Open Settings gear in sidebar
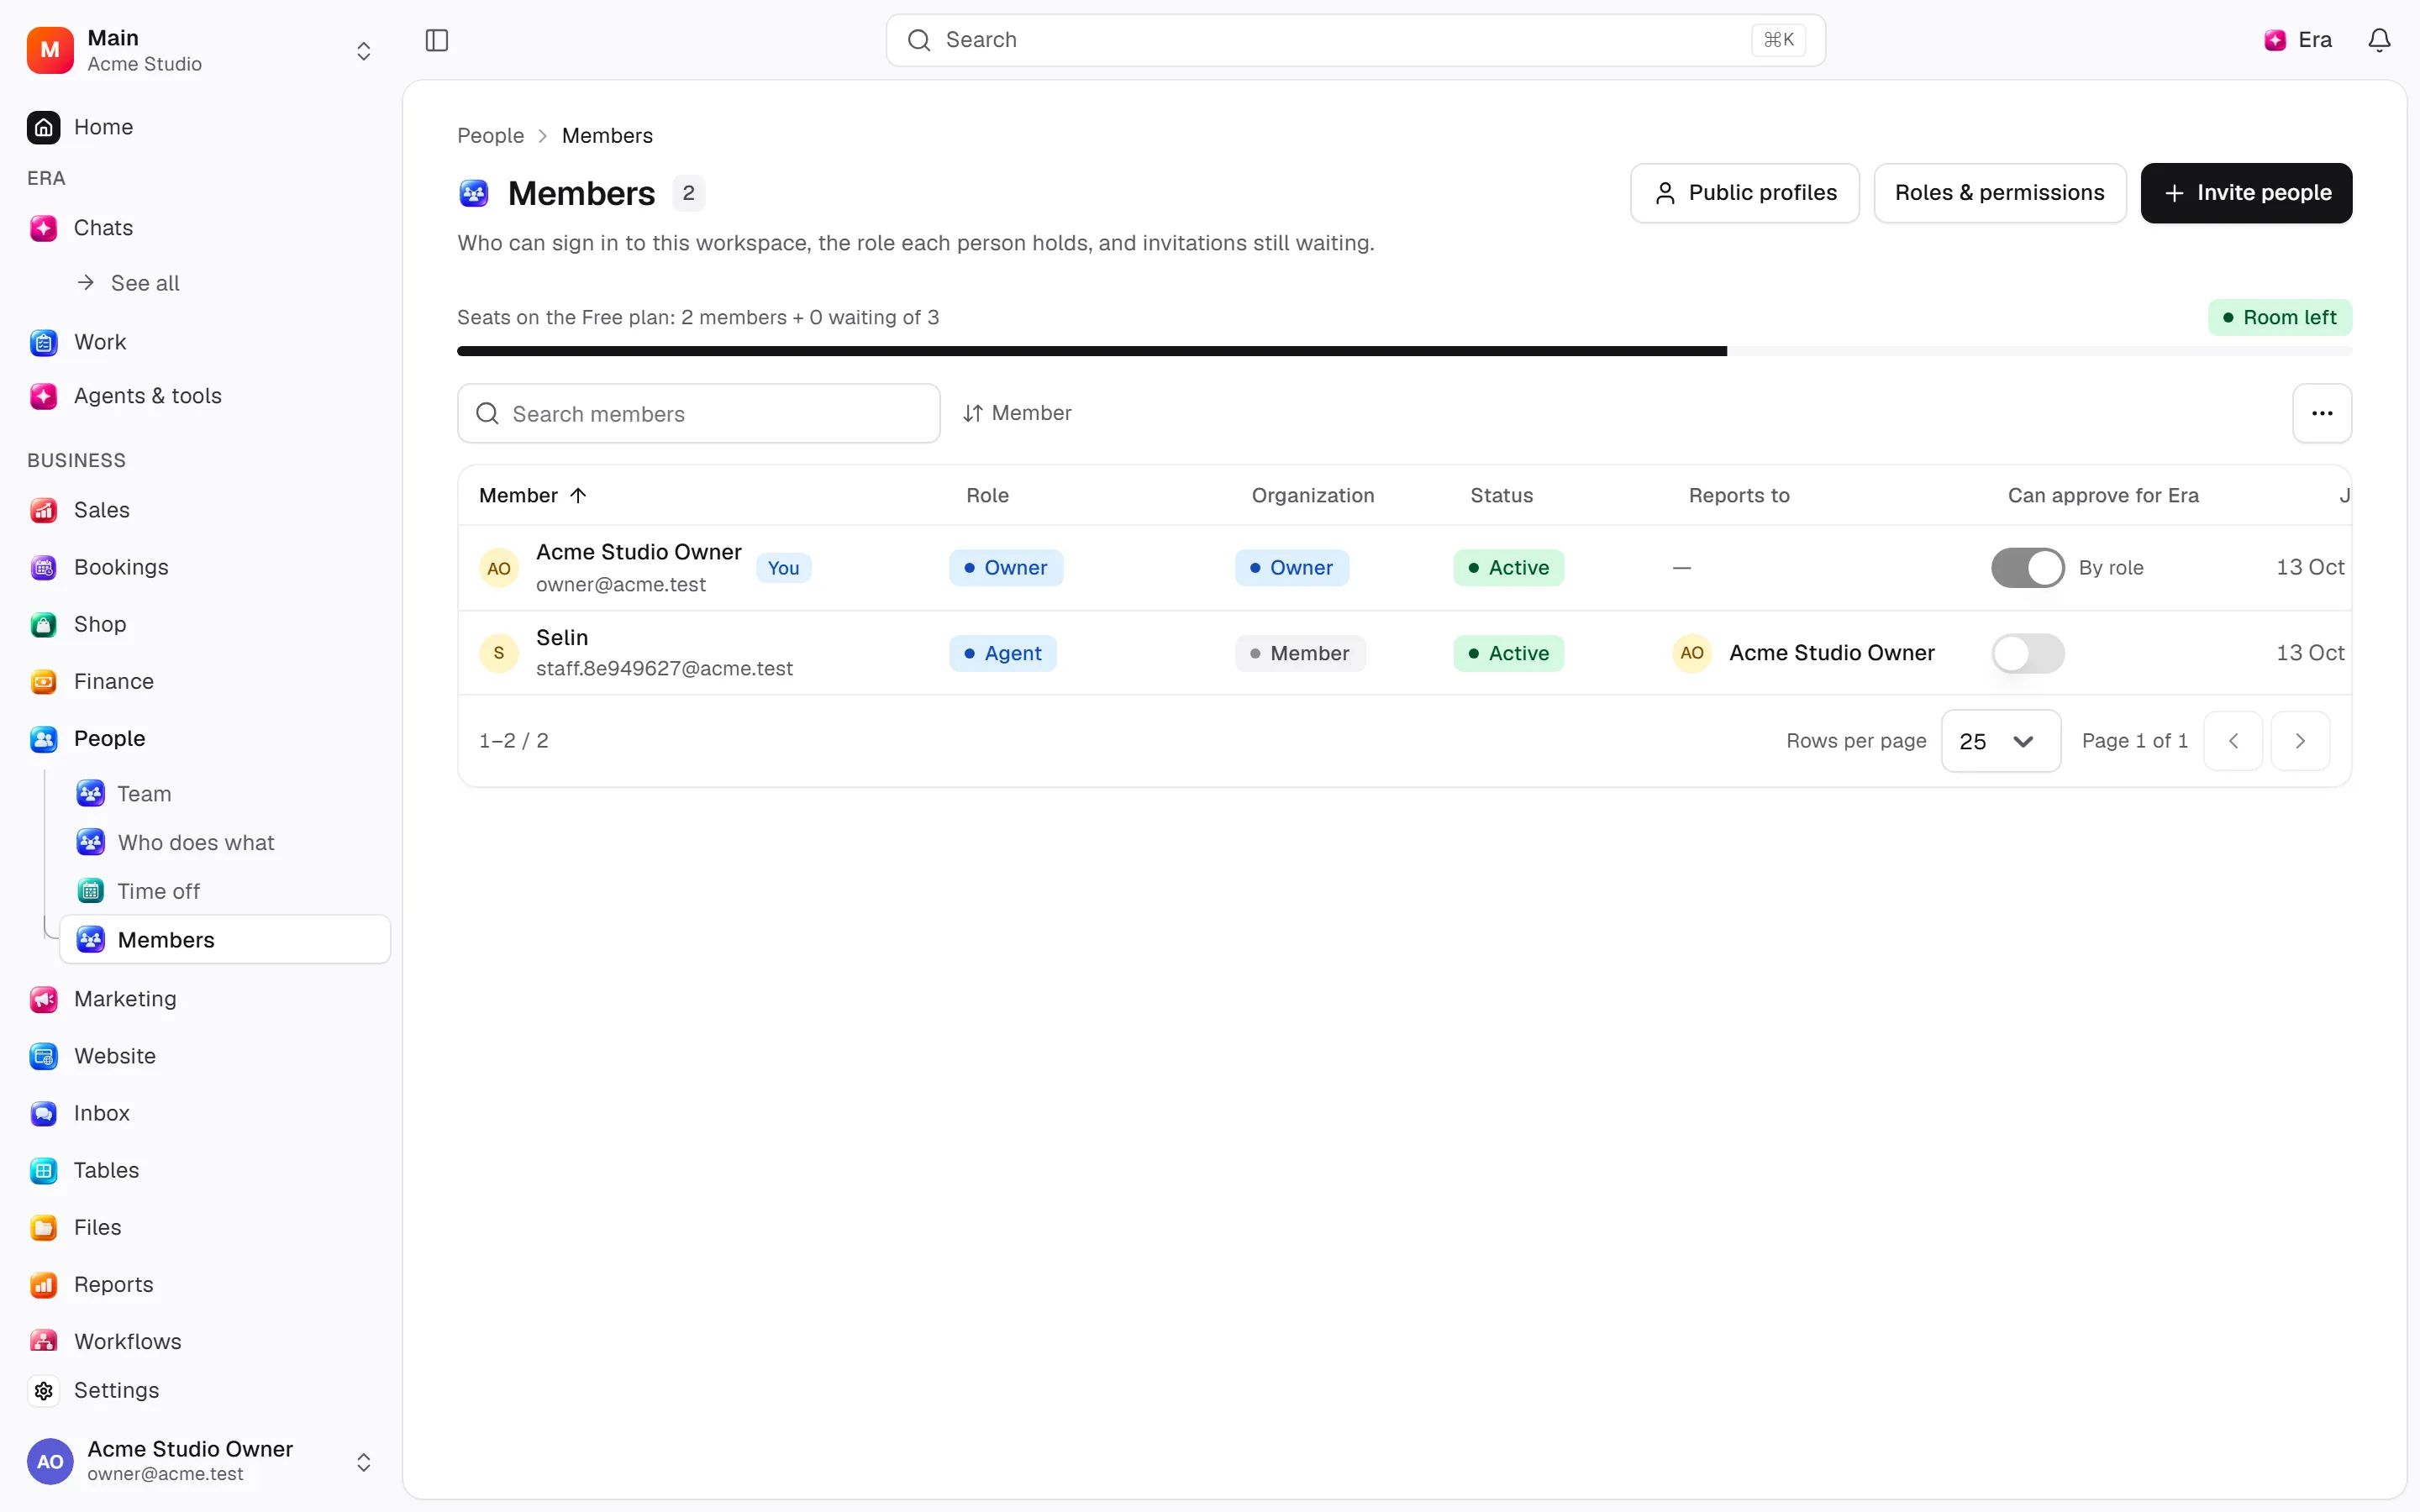 (43, 1390)
